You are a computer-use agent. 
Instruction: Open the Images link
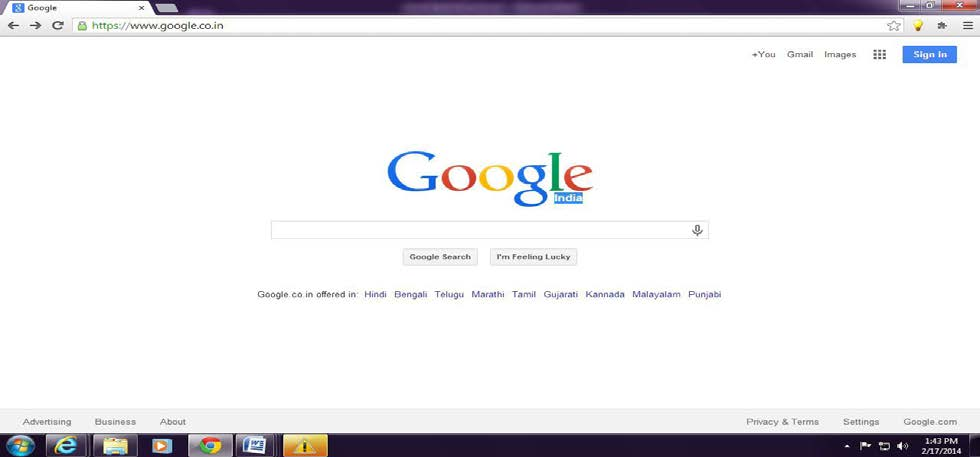click(840, 54)
